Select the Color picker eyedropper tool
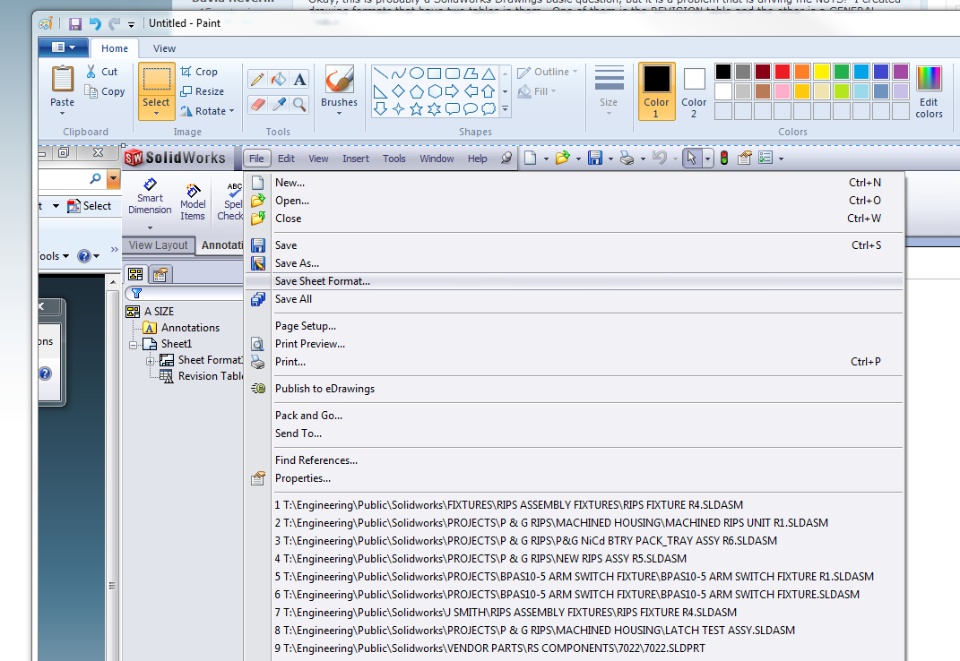960x661 pixels. 279,103
